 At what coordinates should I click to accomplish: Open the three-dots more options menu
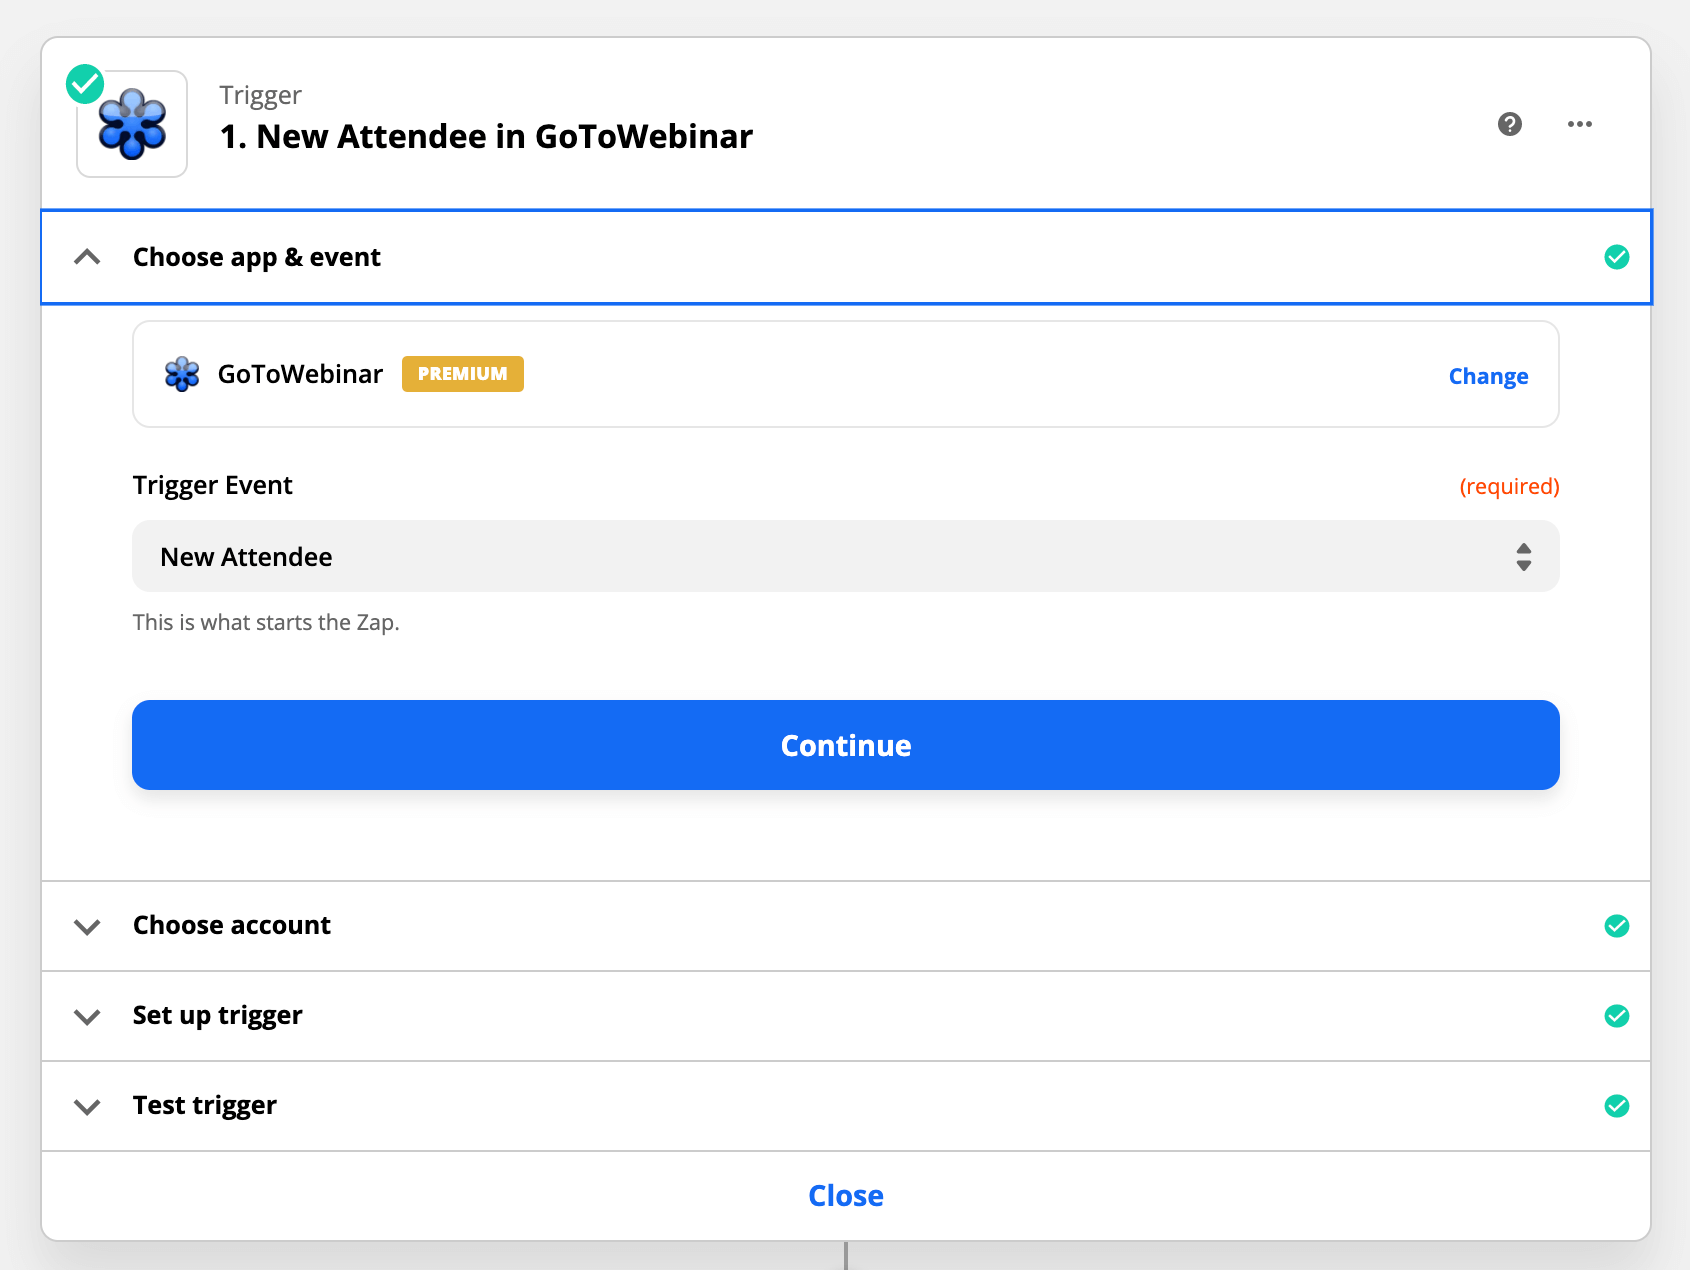pyautogui.click(x=1580, y=124)
